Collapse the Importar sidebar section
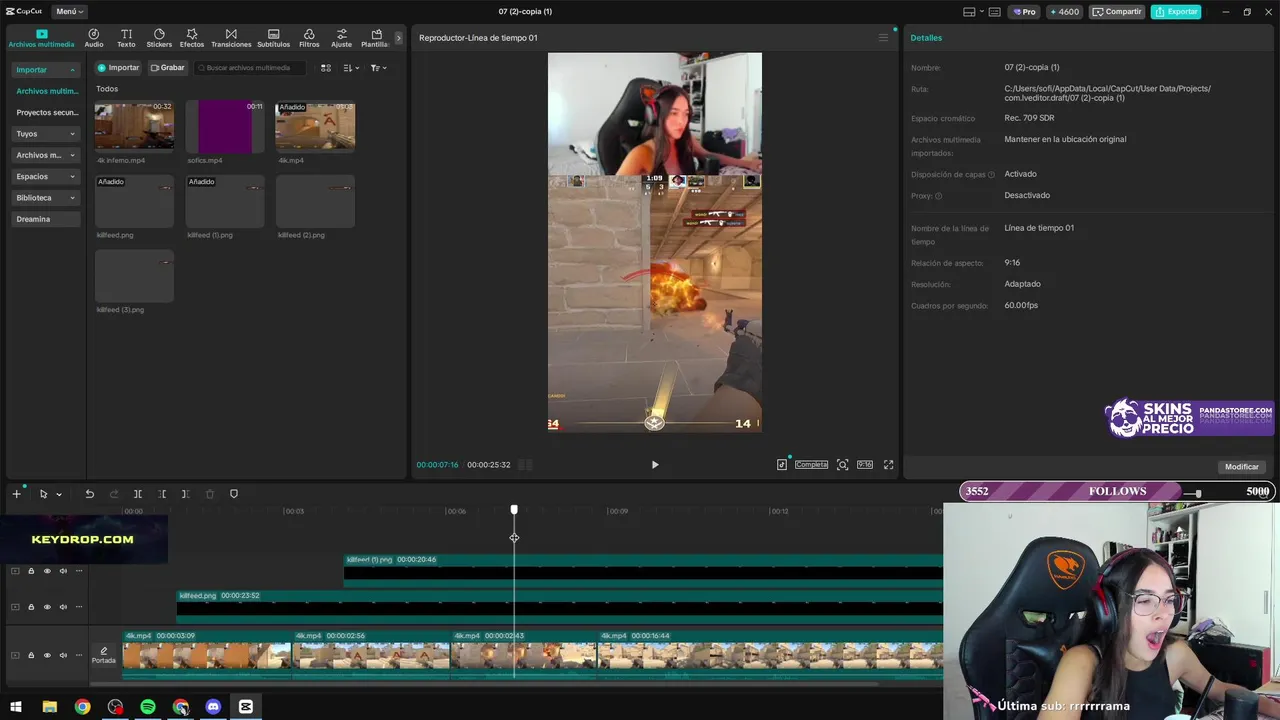 click(46, 70)
